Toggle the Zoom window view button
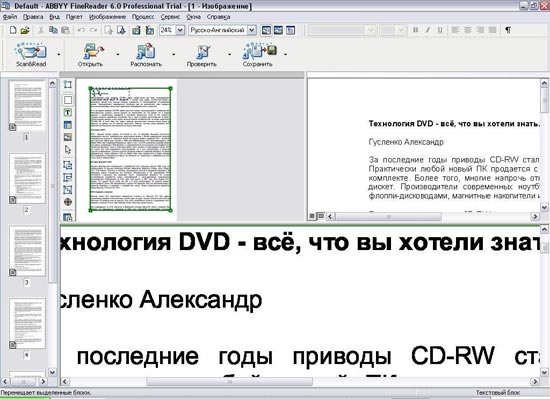This screenshot has width=550, height=399. pyautogui.click(x=278, y=30)
